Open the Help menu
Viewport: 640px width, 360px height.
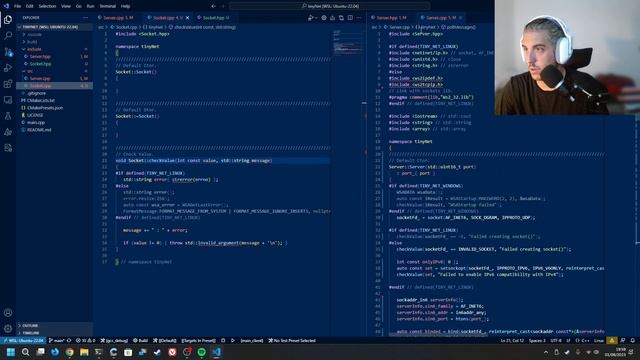pyautogui.click(x=126, y=6)
